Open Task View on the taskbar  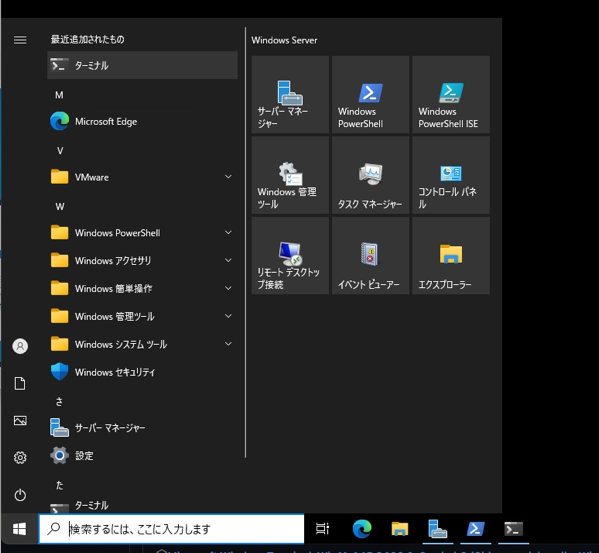click(322, 529)
